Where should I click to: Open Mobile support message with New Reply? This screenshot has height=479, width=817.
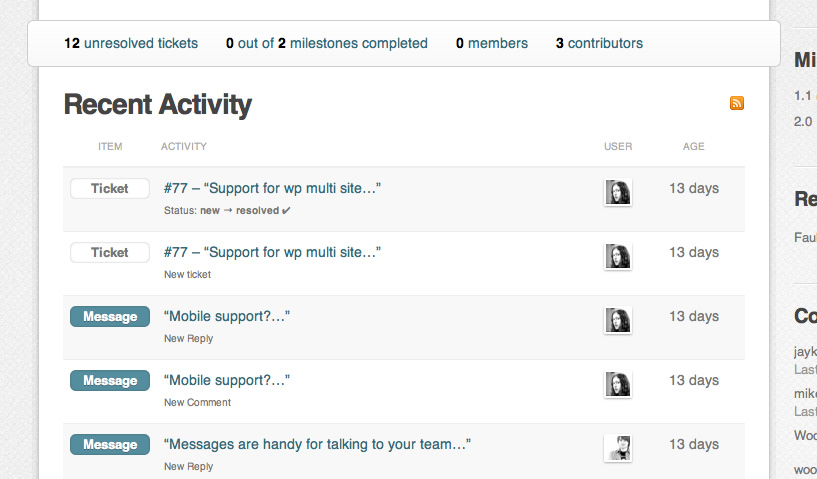[x=227, y=316]
